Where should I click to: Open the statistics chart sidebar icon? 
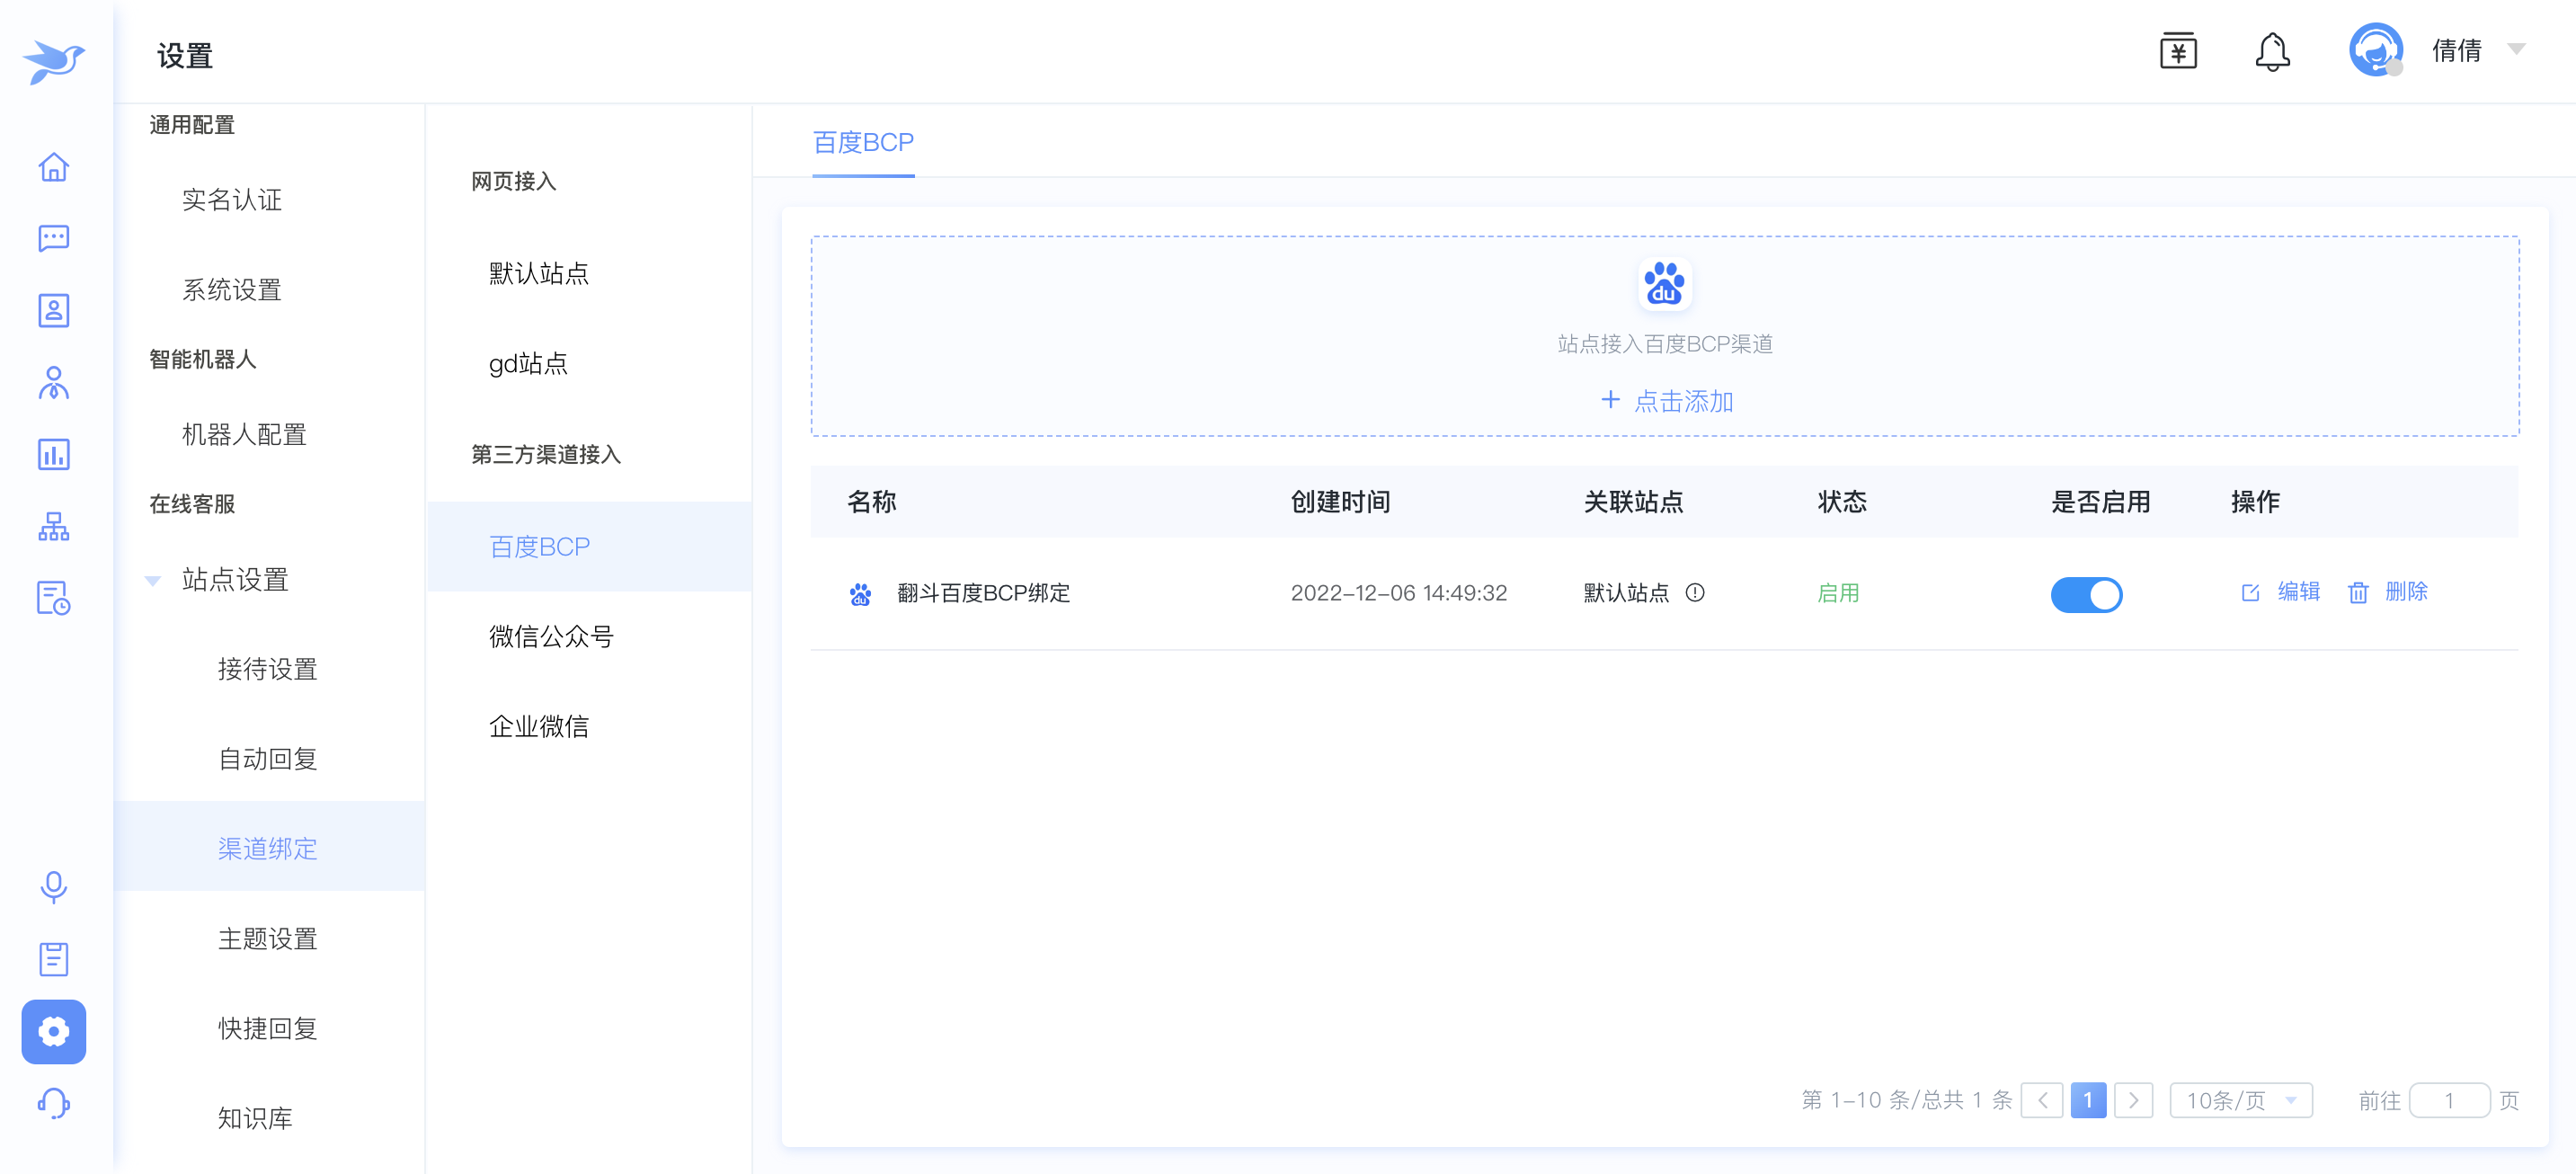53,455
